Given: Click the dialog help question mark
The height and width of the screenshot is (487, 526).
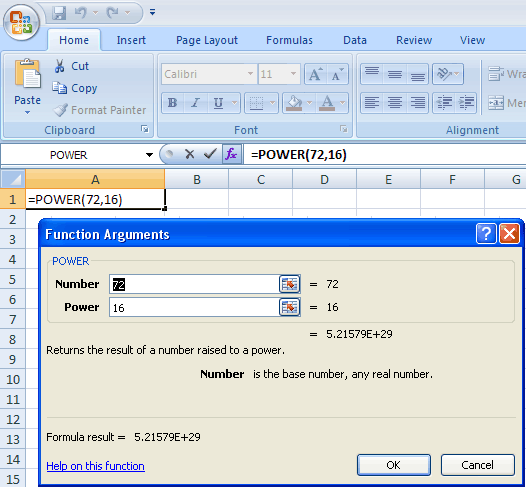Looking at the screenshot, I should pyautogui.click(x=486, y=233).
